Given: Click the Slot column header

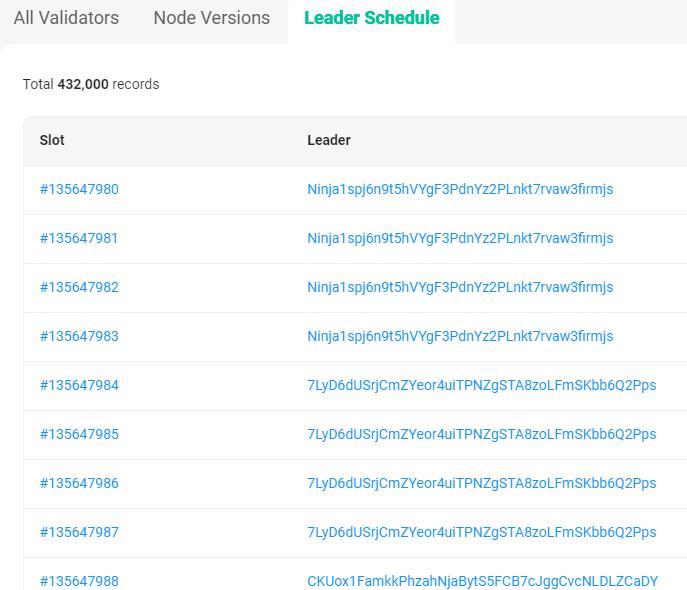Looking at the screenshot, I should [52, 140].
